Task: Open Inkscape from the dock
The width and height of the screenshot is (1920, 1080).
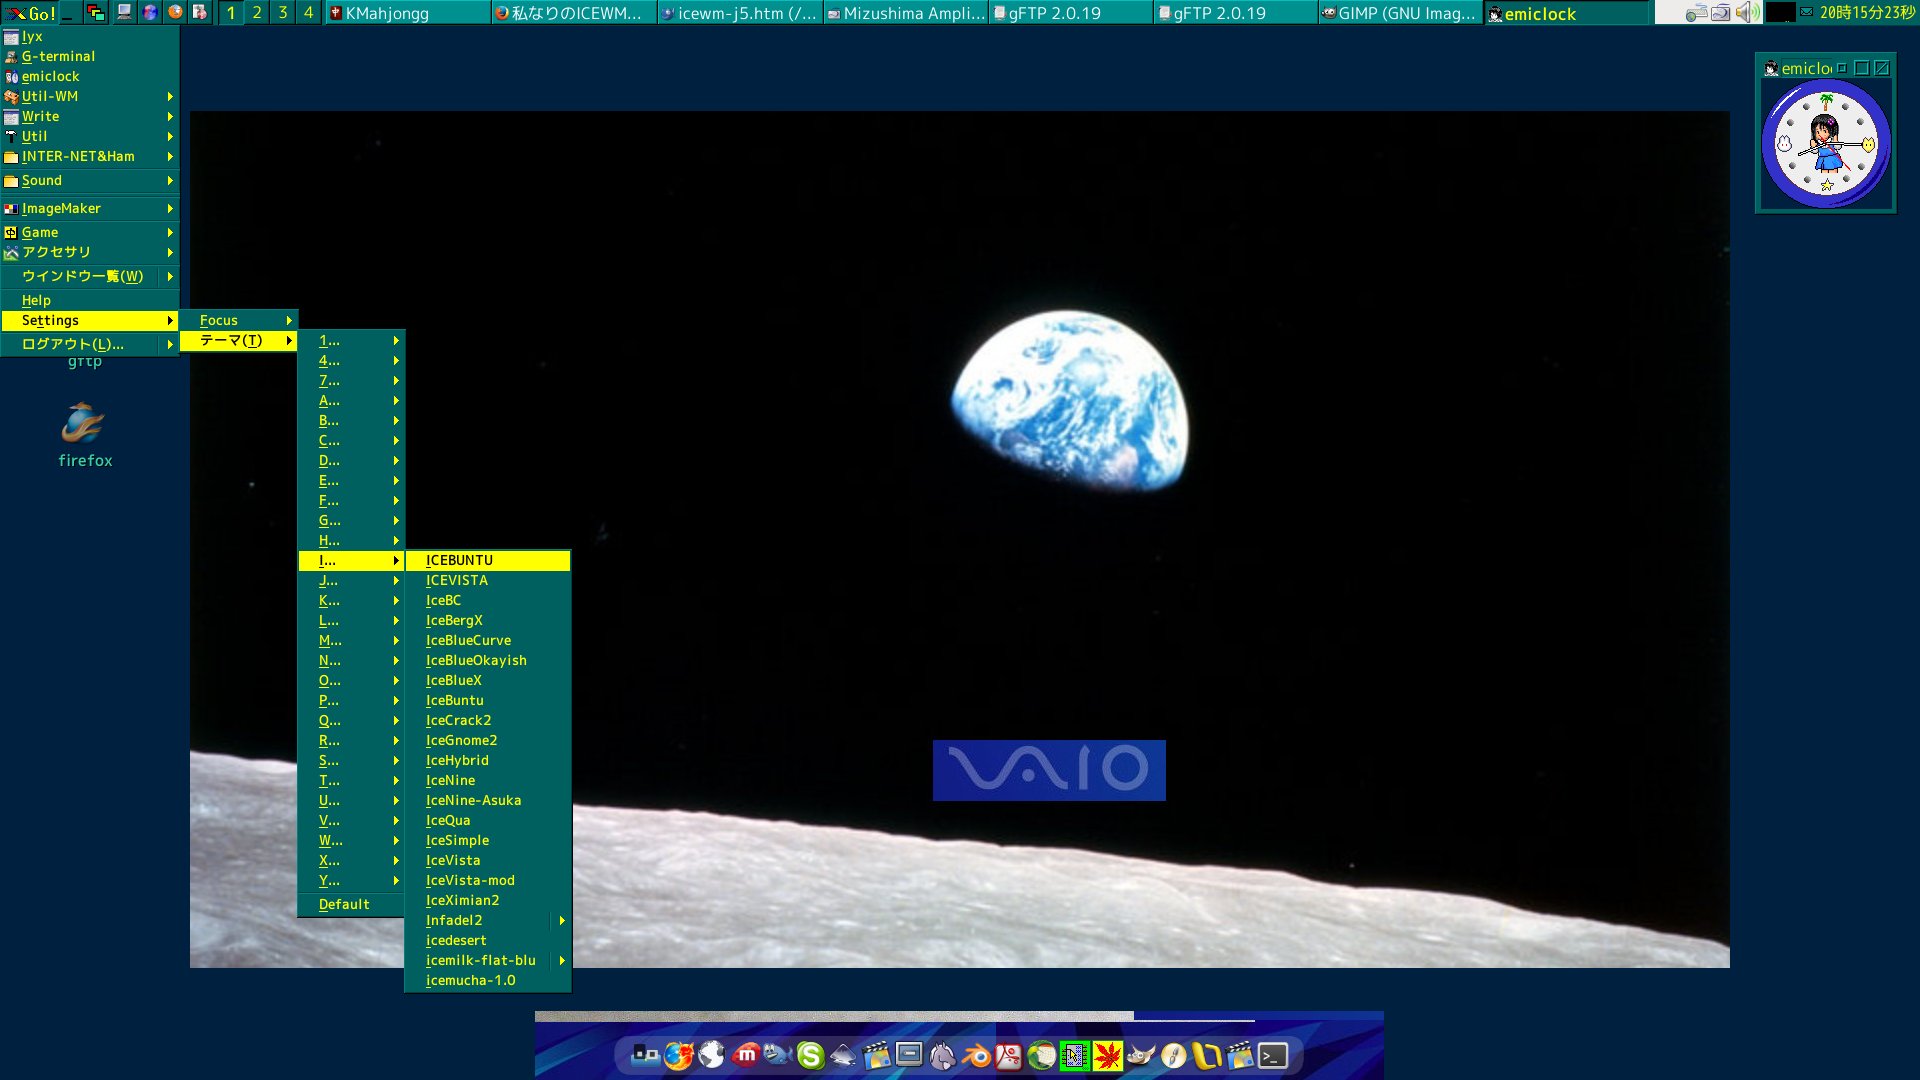Action: (843, 1056)
